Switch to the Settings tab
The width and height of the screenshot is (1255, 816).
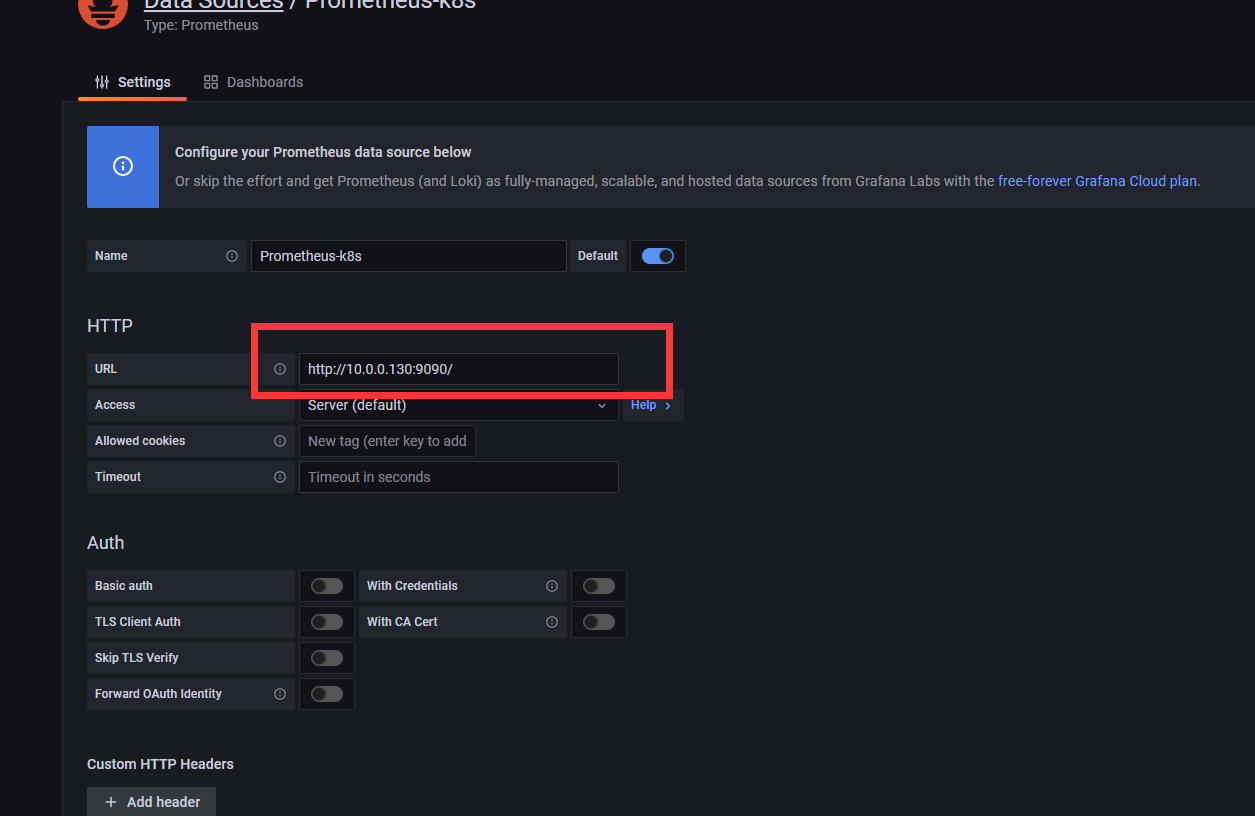133,82
